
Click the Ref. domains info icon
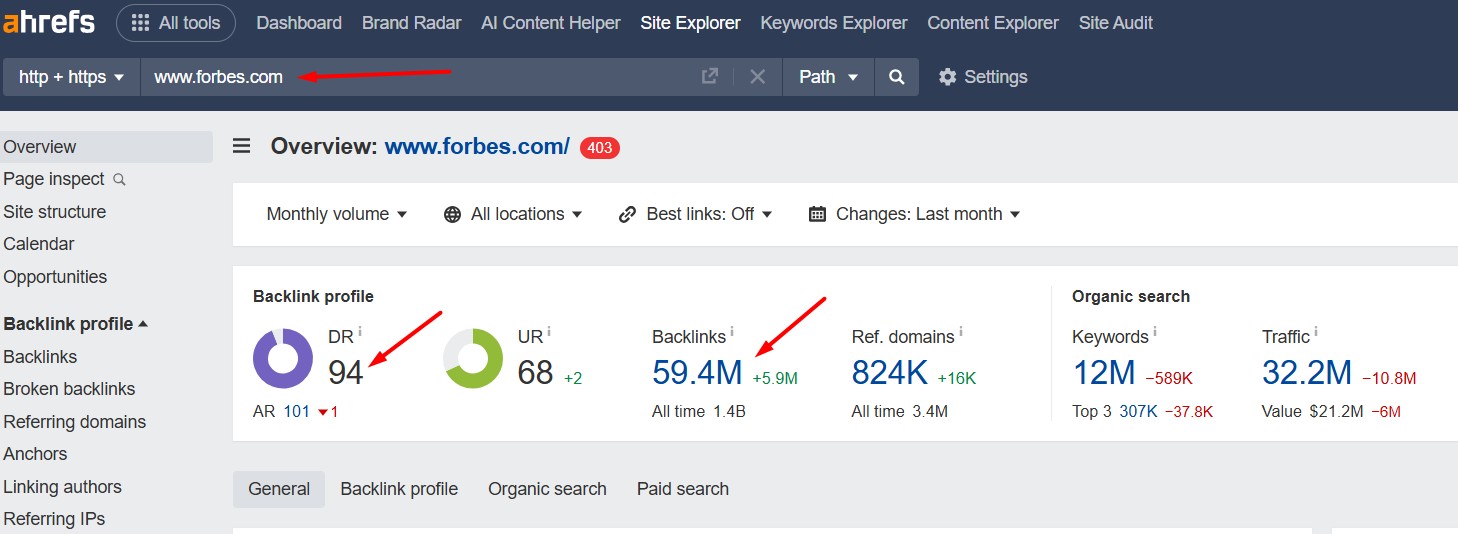tap(960, 332)
